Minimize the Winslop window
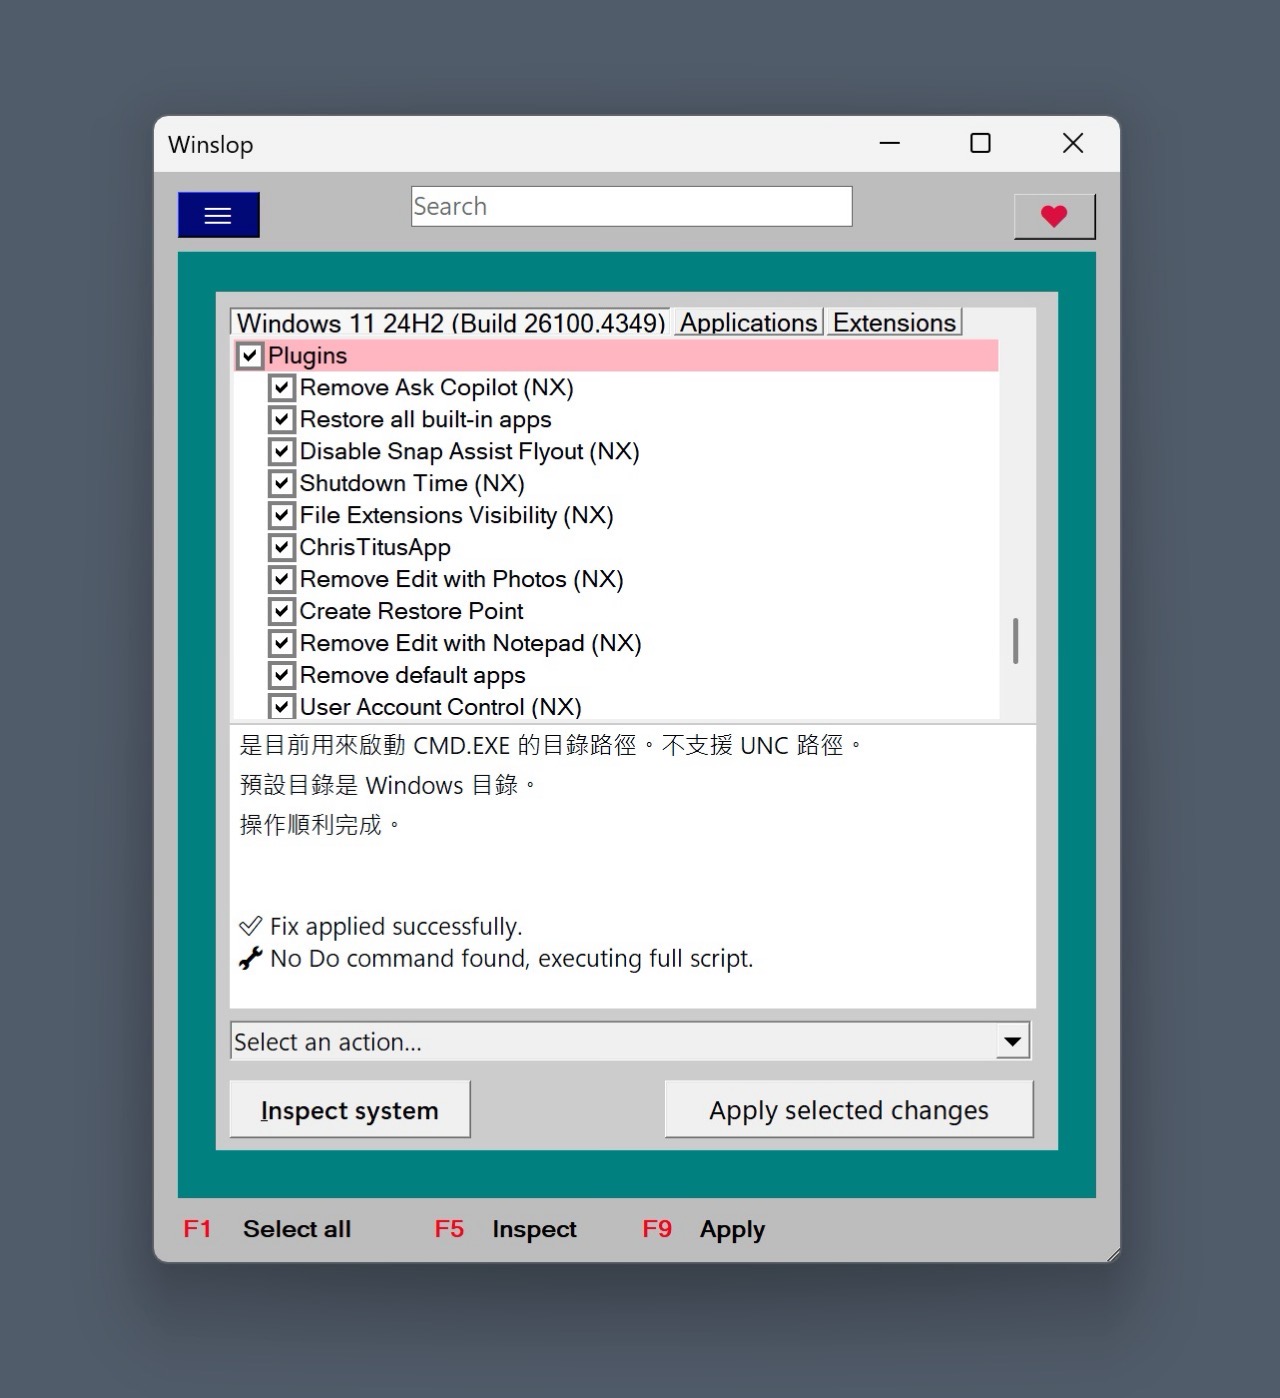The width and height of the screenshot is (1280, 1398). point(889,144)
